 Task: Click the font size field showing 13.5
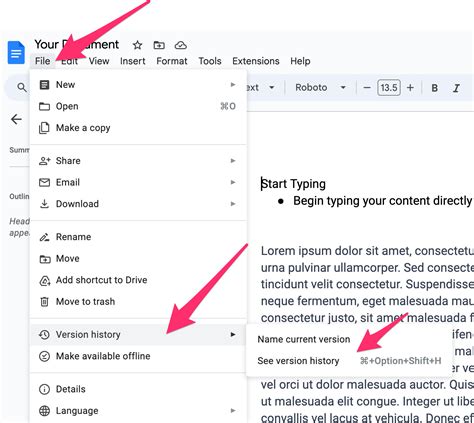[389, 88]
